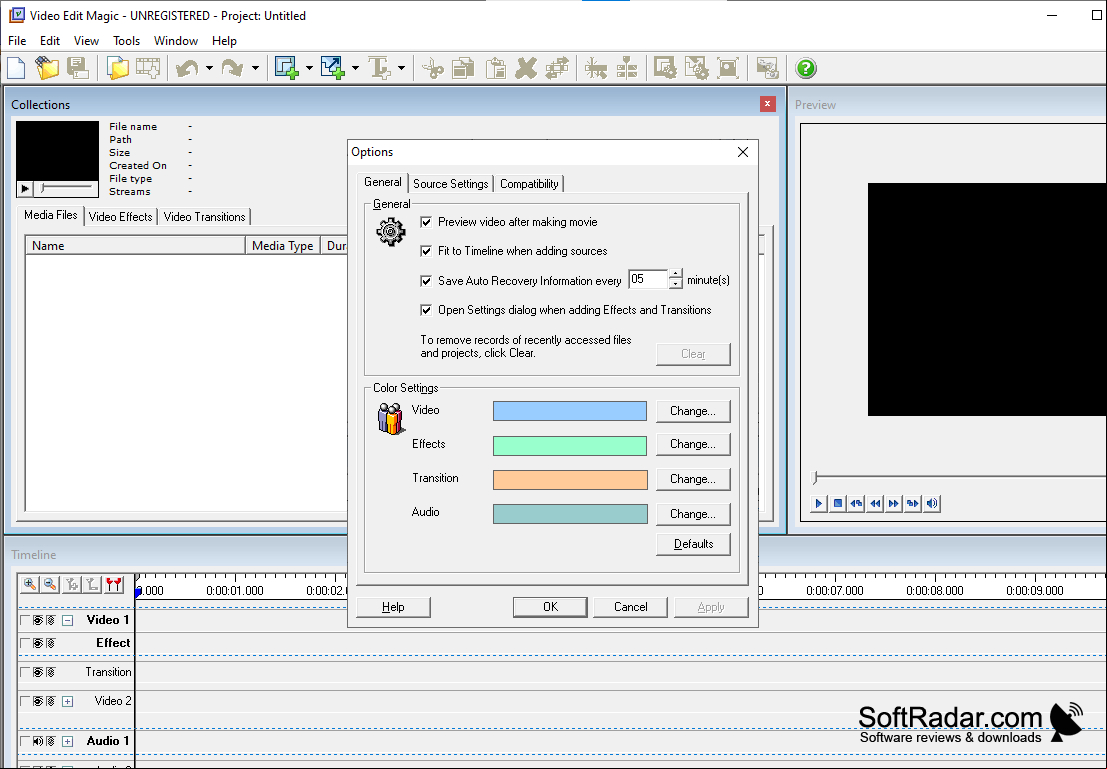Click the Stop button in Preview panel
This screenshot has height=769, width=1107.
click(838, 503)
